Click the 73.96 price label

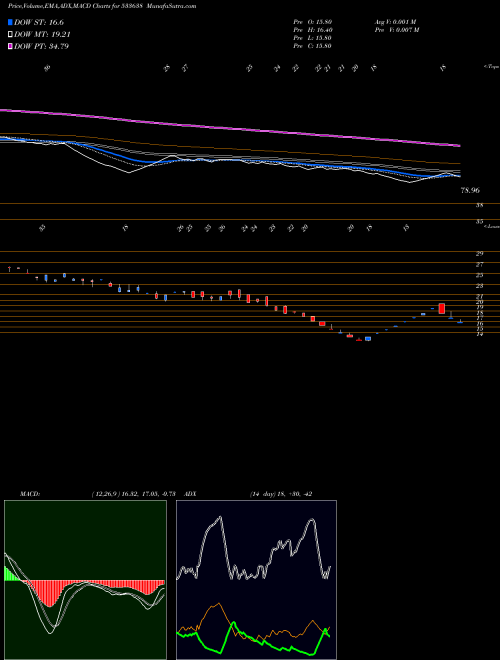pos(470,190)
